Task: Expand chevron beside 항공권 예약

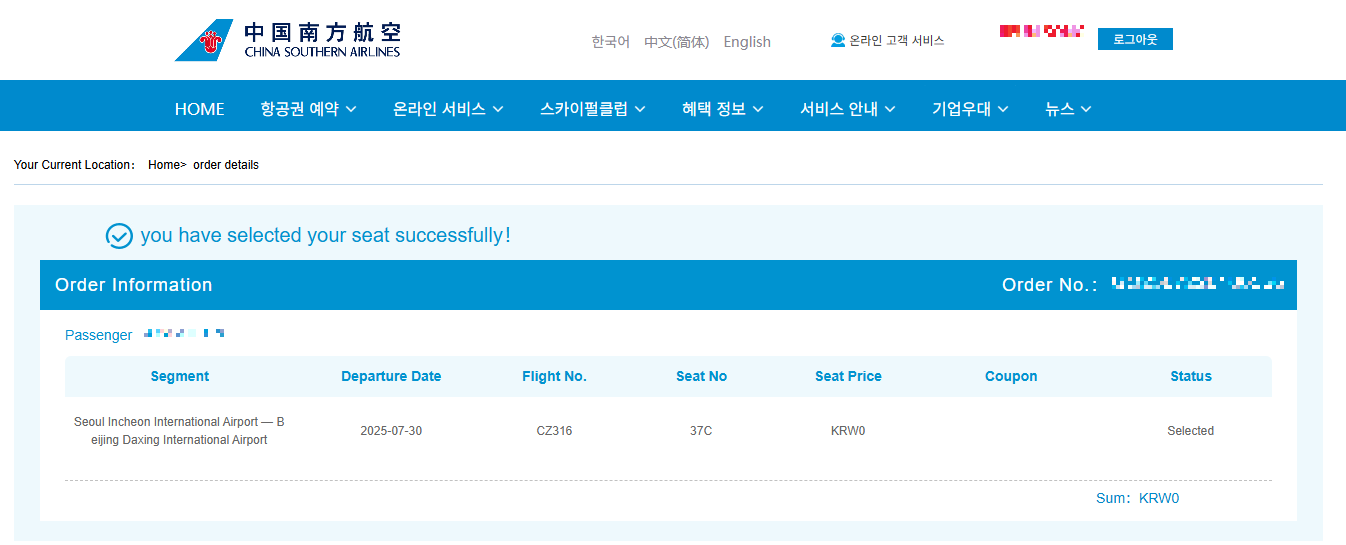Action: tap(351, 110)
